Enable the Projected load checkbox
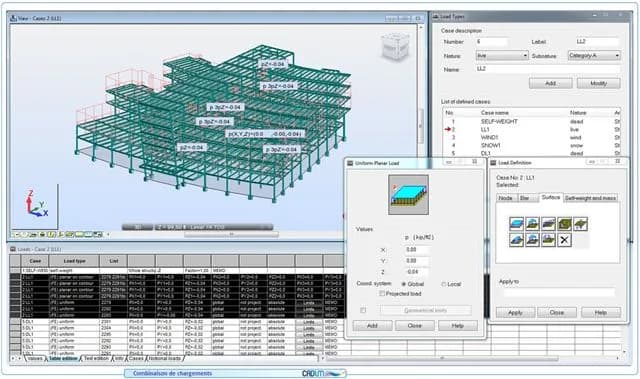This screenshot has width=640, height=379. pyautogui.click(x=382, y=293)
